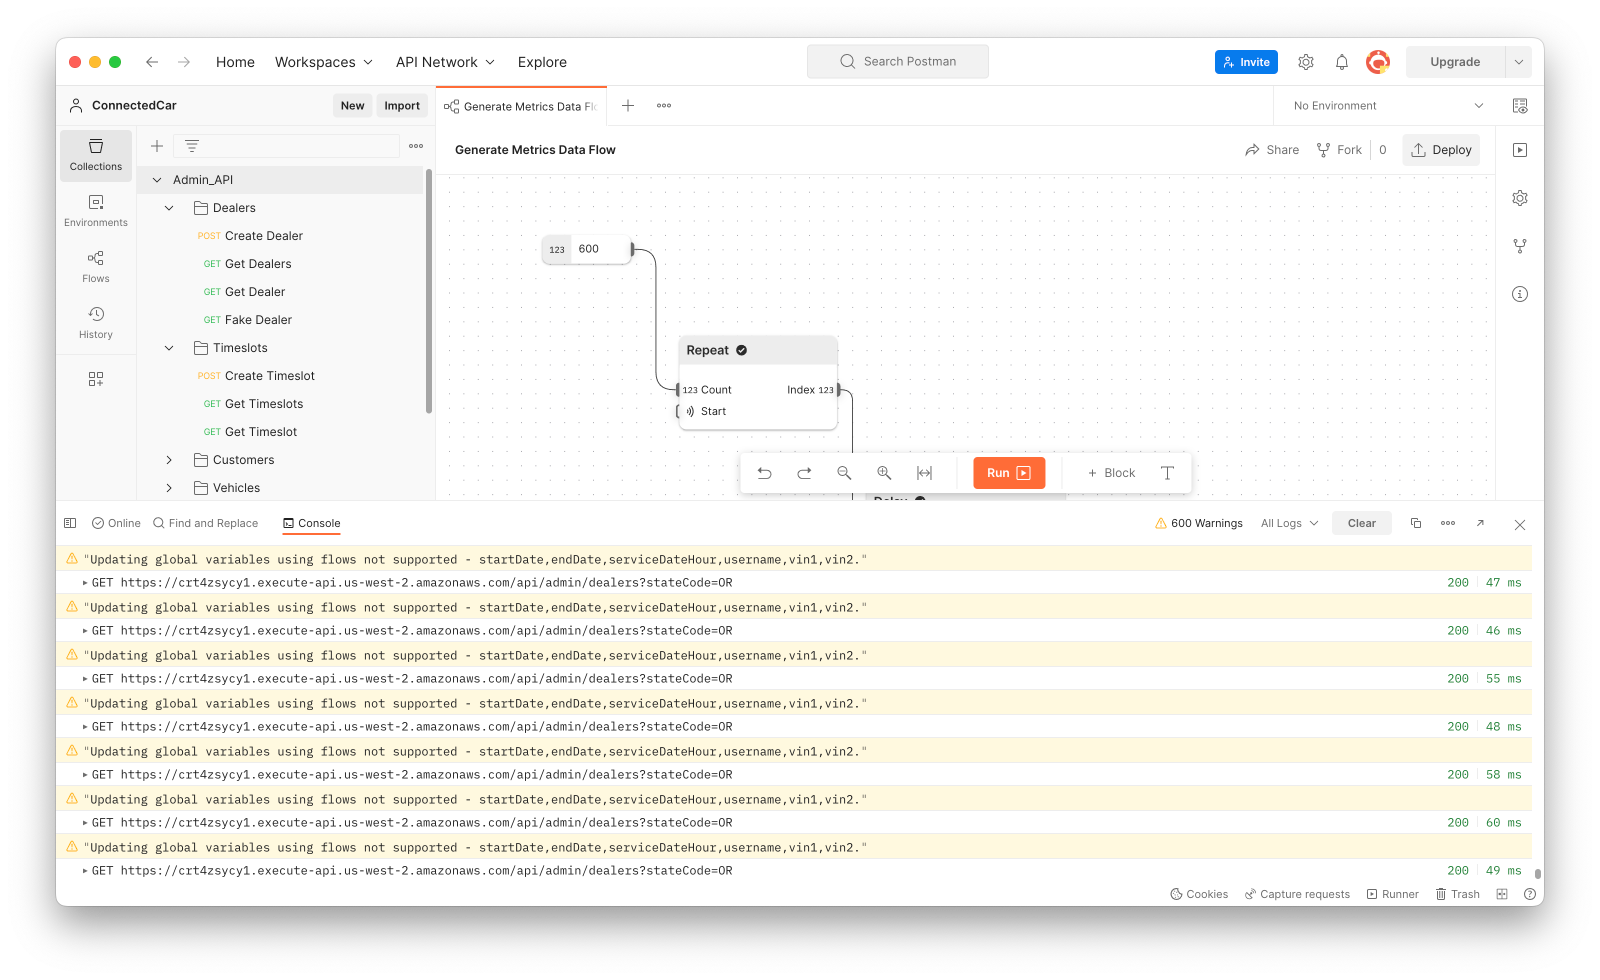Add a Block to the flow

pos(1111,473)
